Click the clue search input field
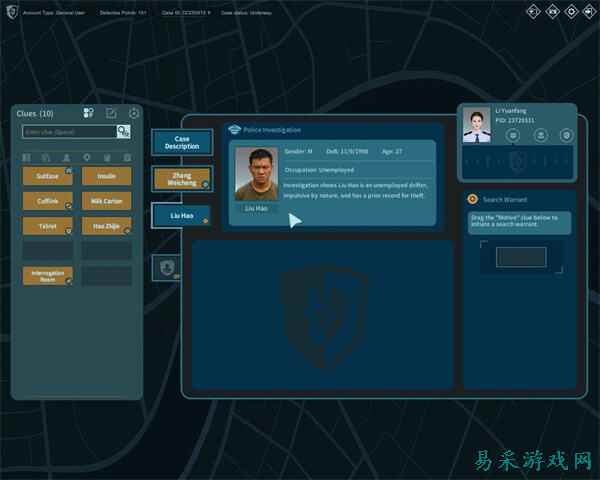 (69, 132)
